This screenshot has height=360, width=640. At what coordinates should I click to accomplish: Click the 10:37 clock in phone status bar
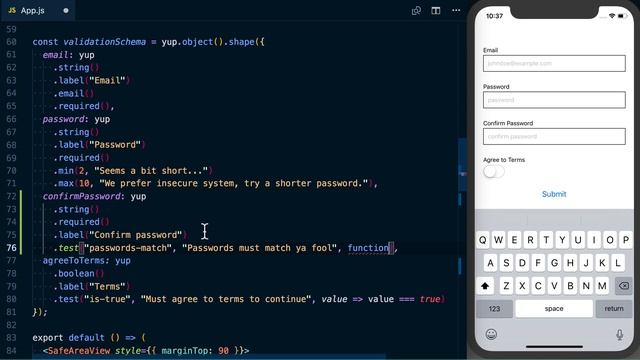pyautogui.click(x=494, y=16)
